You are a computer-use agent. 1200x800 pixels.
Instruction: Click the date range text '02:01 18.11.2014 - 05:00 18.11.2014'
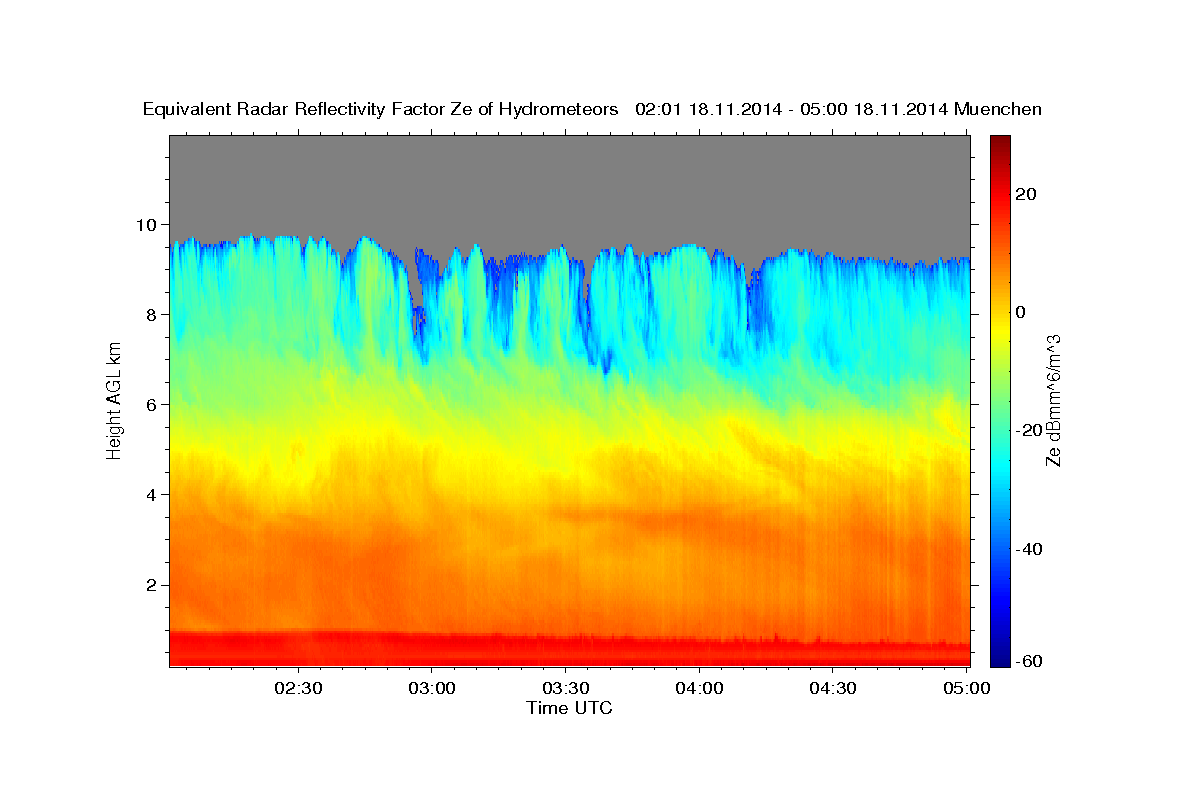pyautogui.click(x=791, y=110)
